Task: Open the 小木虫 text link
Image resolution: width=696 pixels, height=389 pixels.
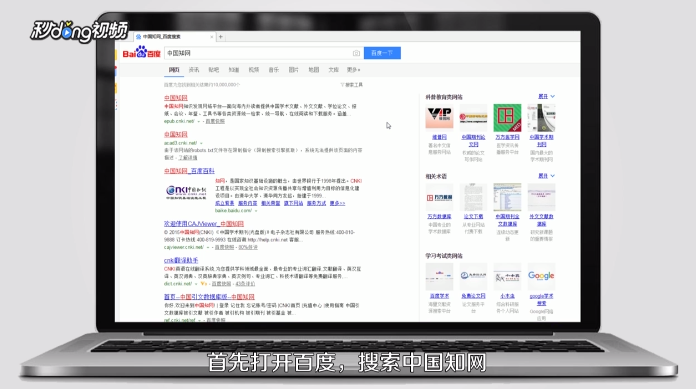Action: (507, 296)
